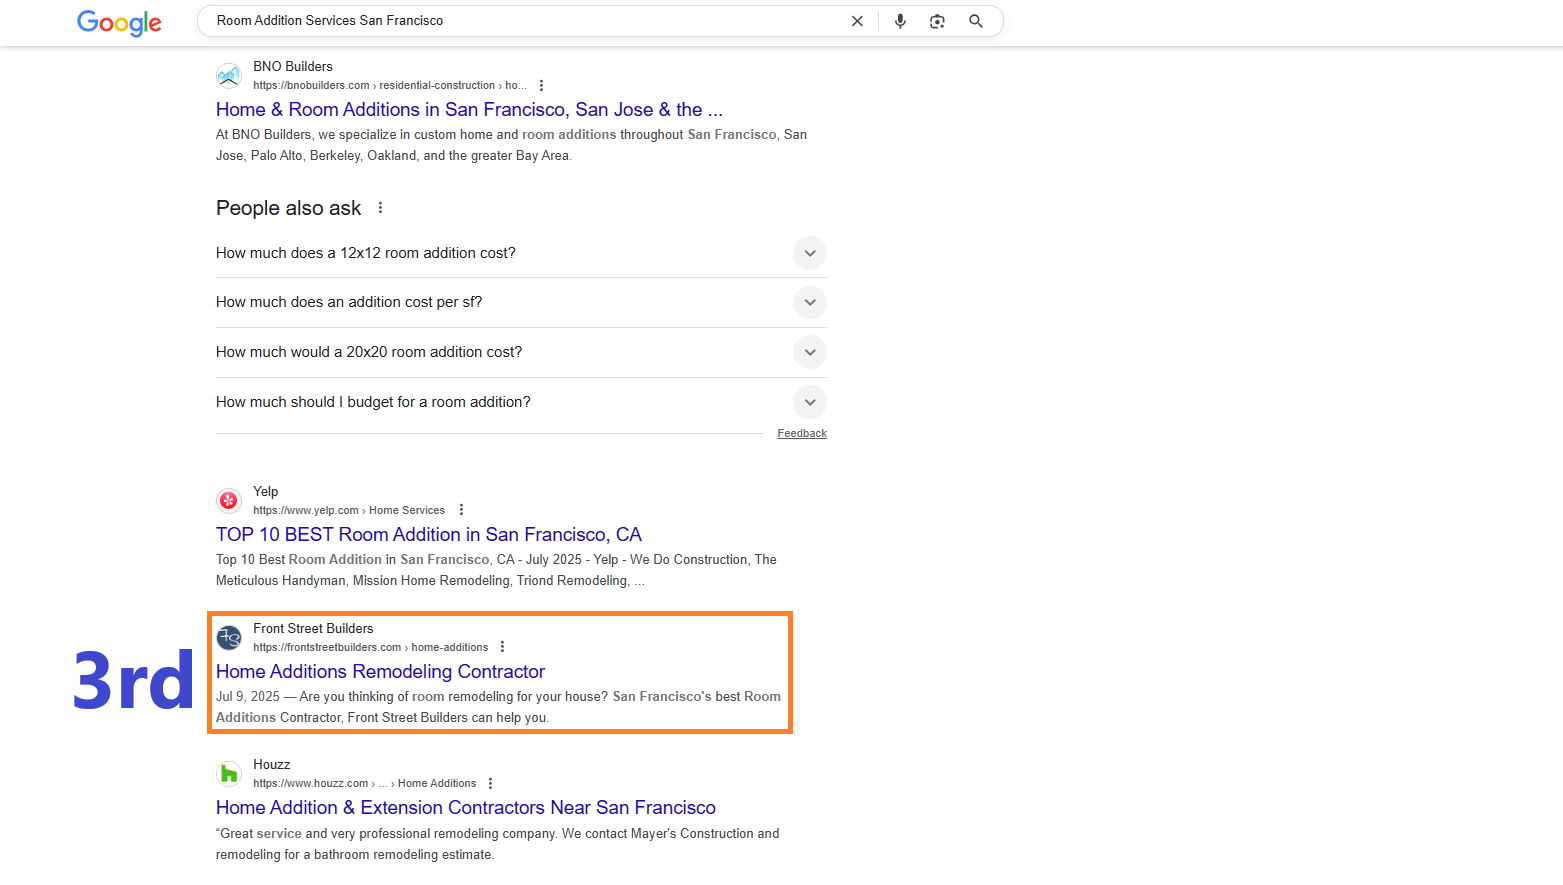This screenshot has width=1563, height=885.
Task: Click the 'How much does a 12x12 room addition cost?' text
Action: coord(366,253)
